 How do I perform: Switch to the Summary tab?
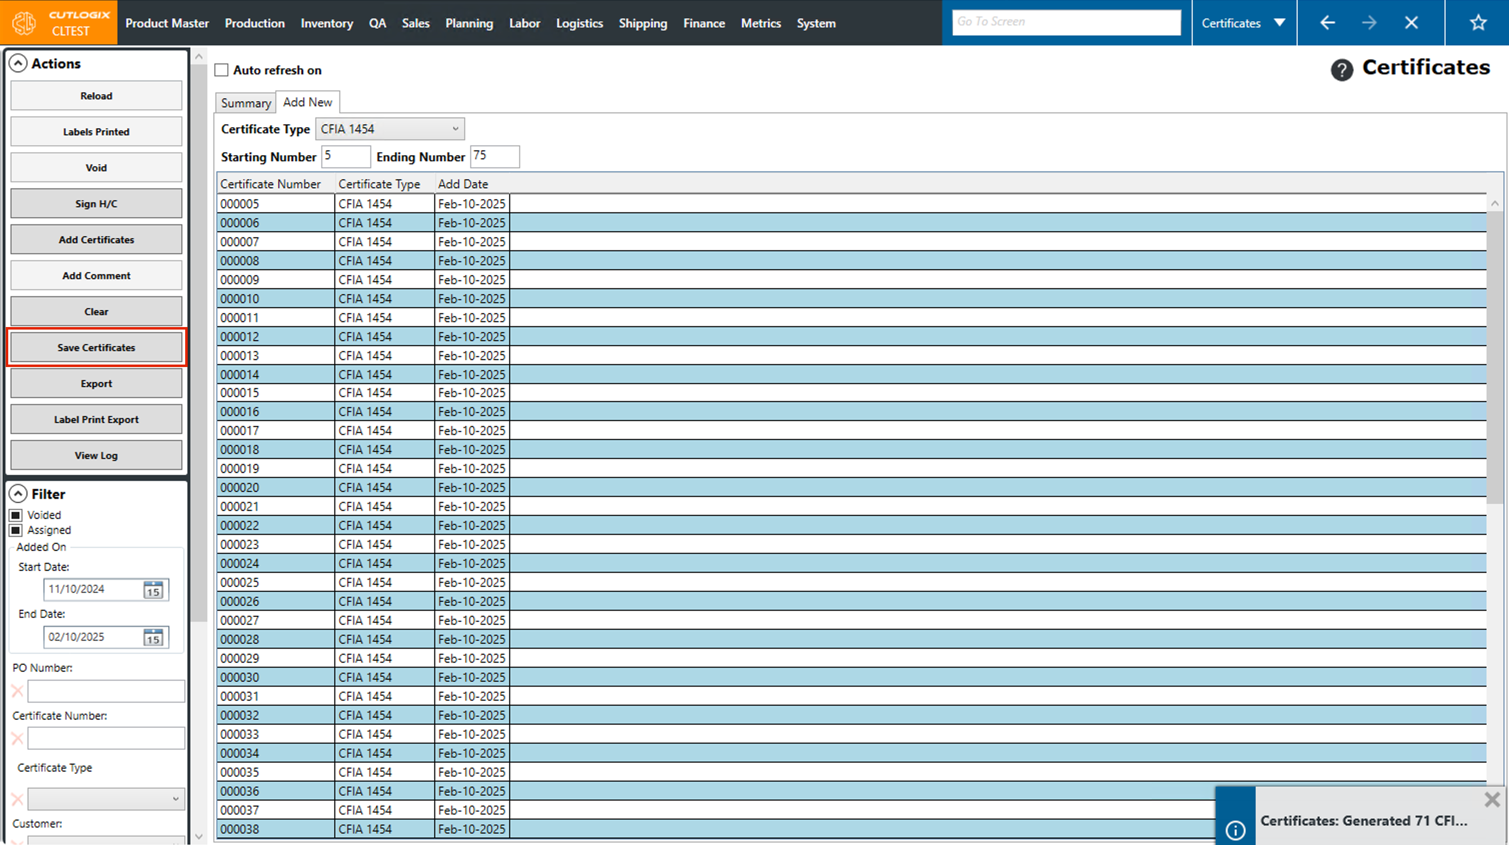tap(245, 103)
